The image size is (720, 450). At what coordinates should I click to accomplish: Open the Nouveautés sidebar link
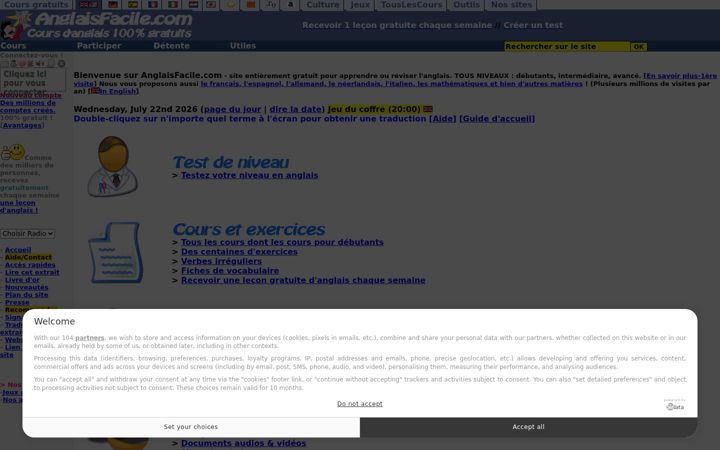click(x=27, y=287)
